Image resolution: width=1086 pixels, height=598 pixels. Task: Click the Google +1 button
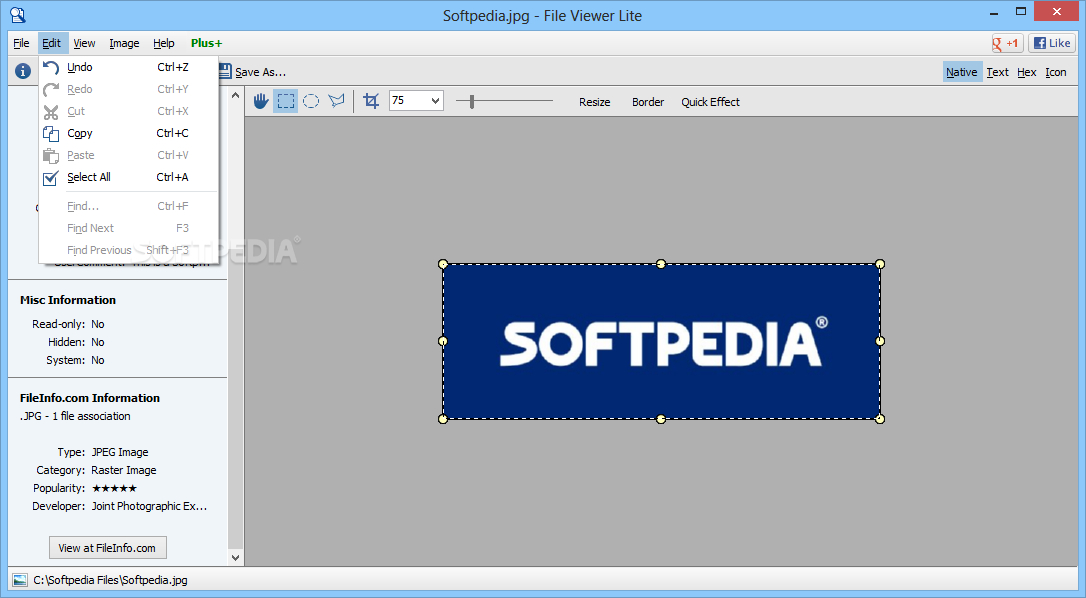(1006, 43)
